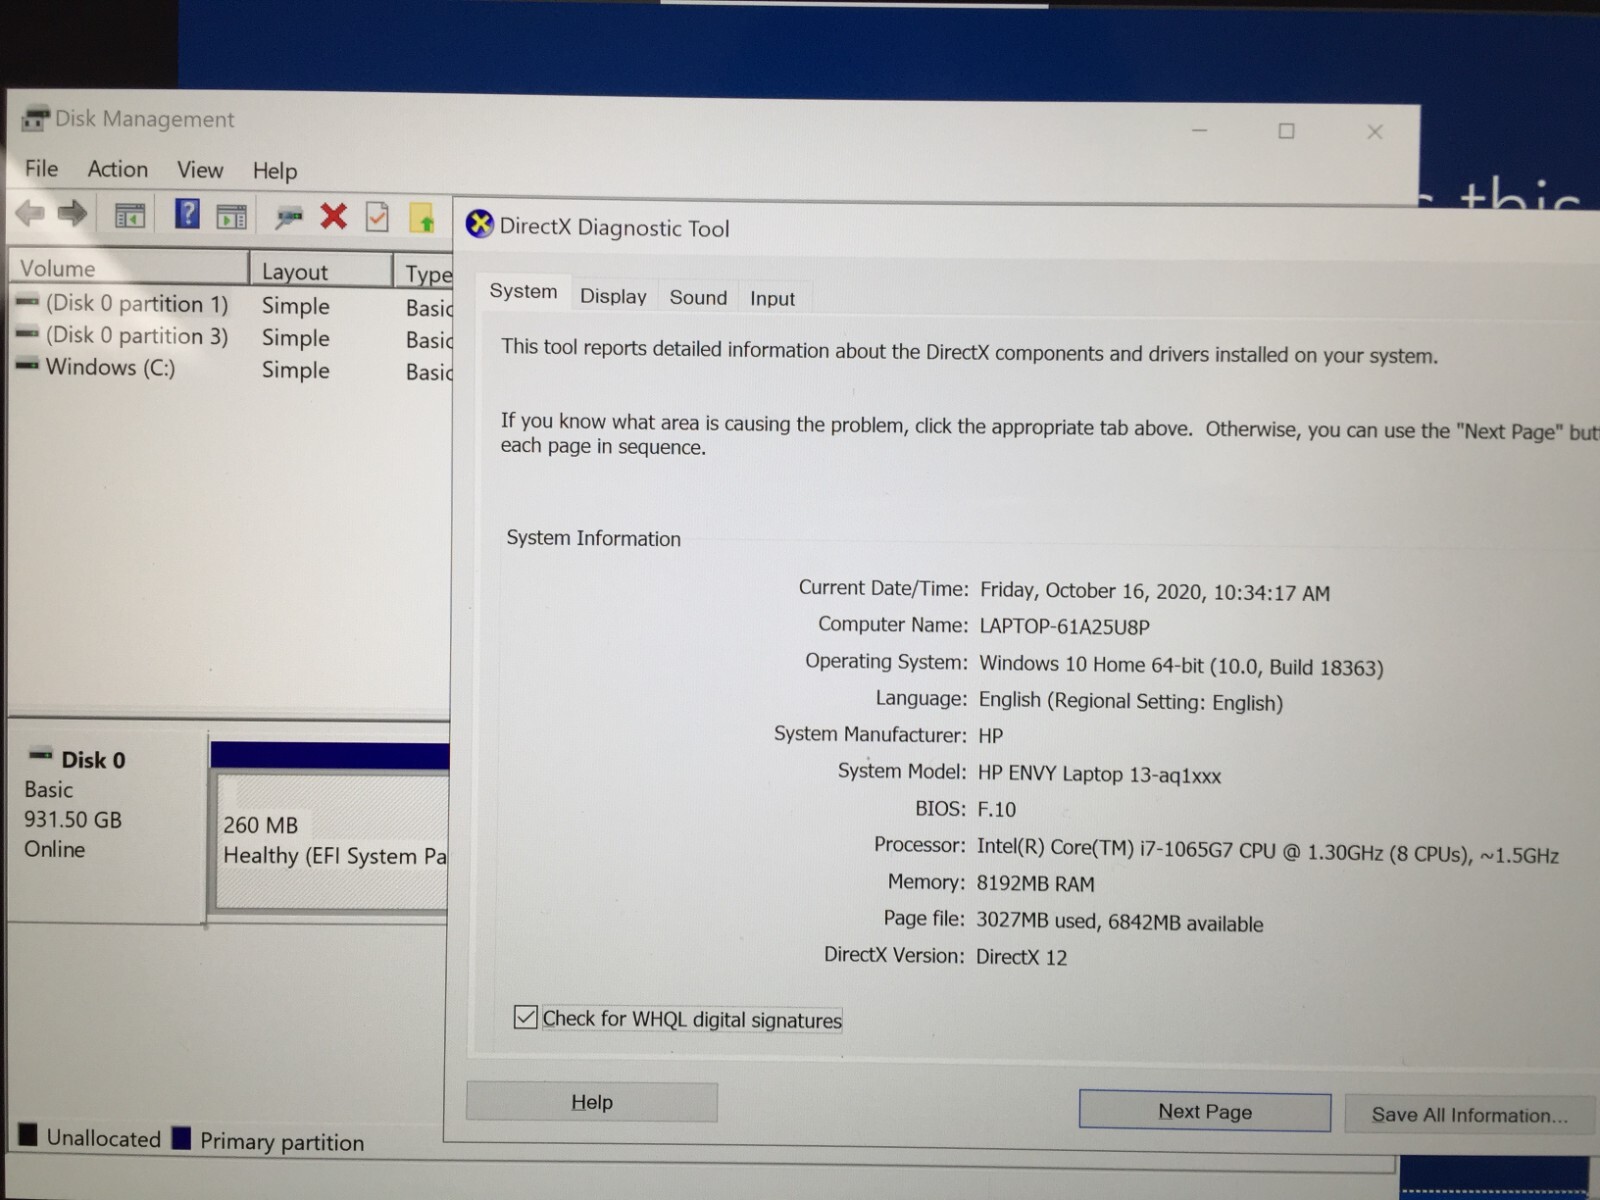1600x1200 pixels.
Task: Select the (Disk 0 partition 1) volume row
Action: pyautogui.click(x=230, y=304)
